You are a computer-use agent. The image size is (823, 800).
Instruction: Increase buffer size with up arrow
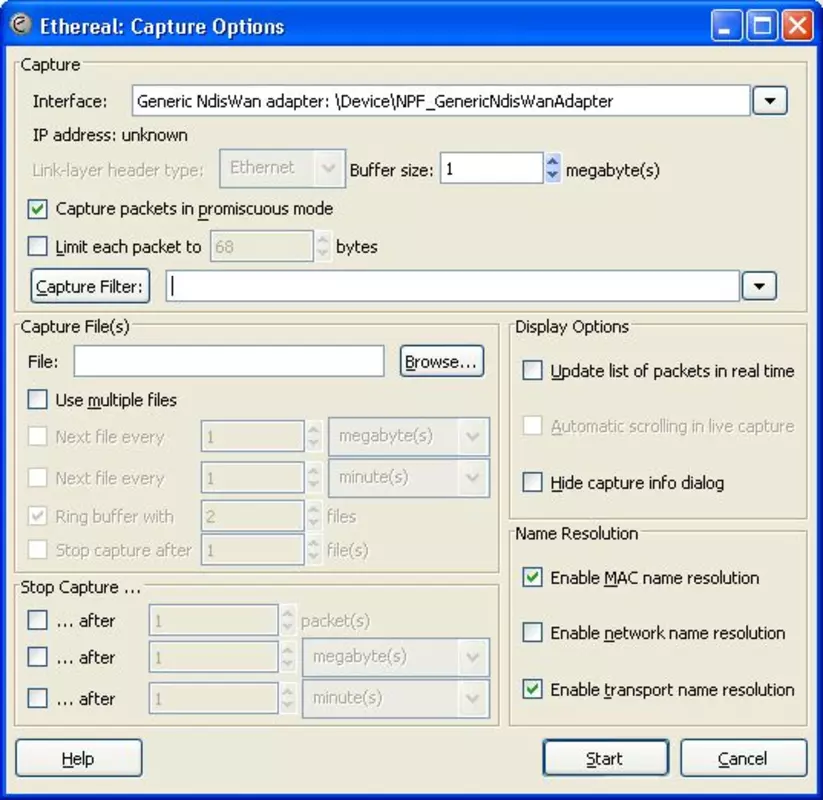[x=552, y=161]
